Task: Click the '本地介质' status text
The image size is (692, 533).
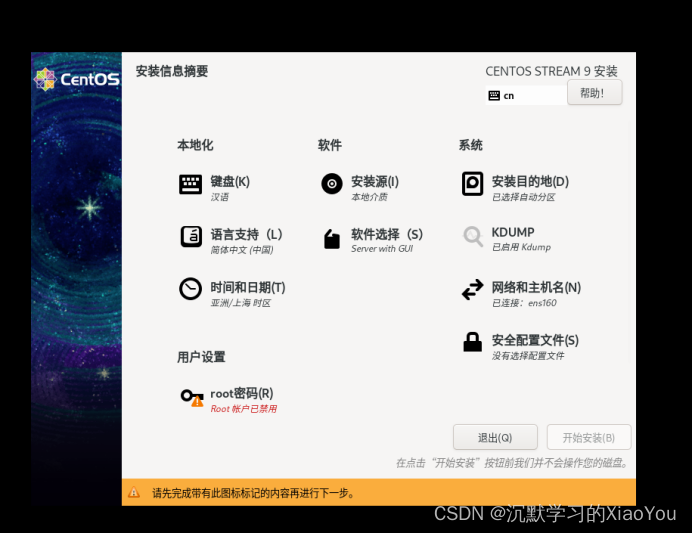Action: (369, 197)
